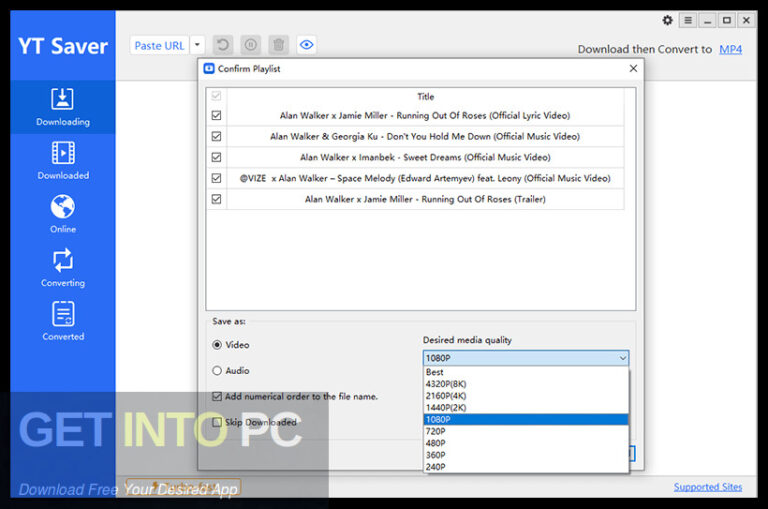Choose 2160P(4K) quality option

[x=526, y=395]
